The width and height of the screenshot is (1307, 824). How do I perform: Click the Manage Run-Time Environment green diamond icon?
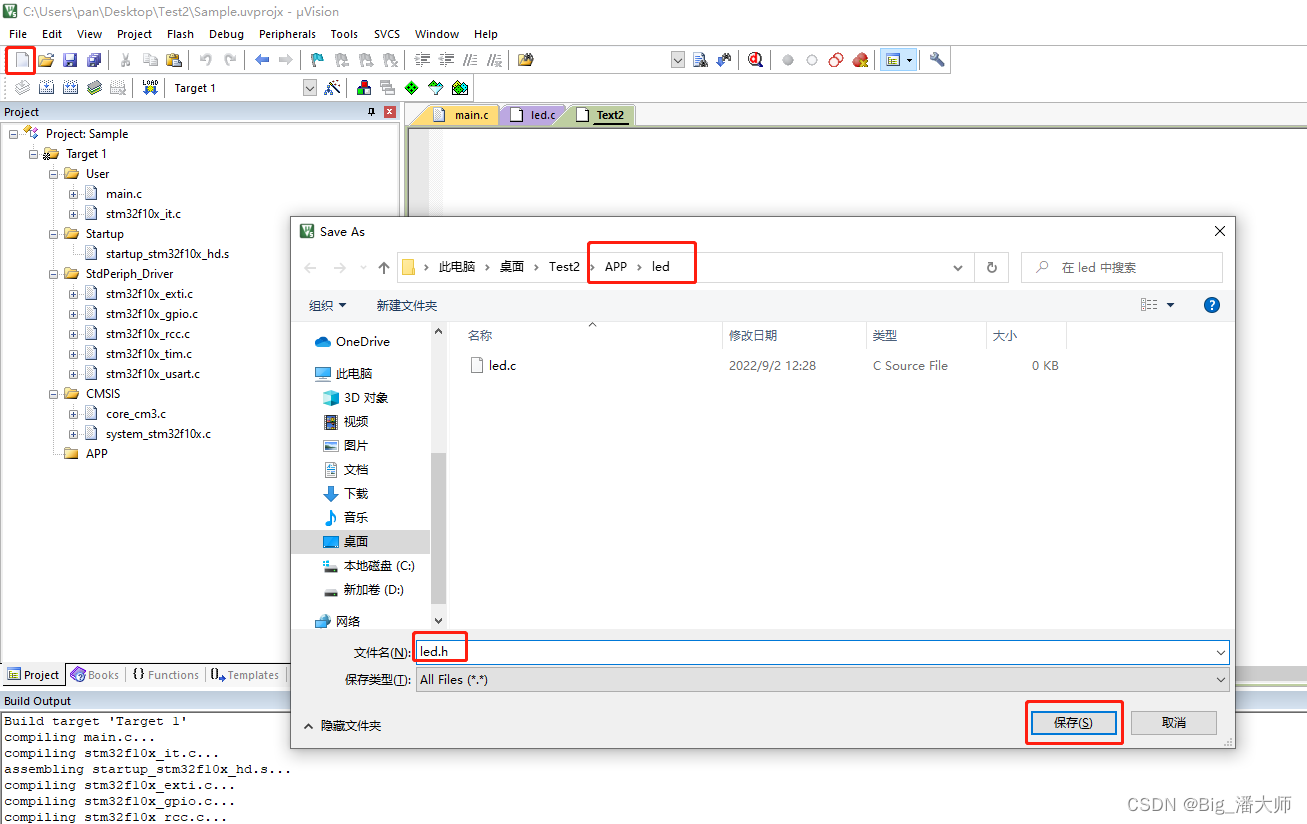pos(411,88)
